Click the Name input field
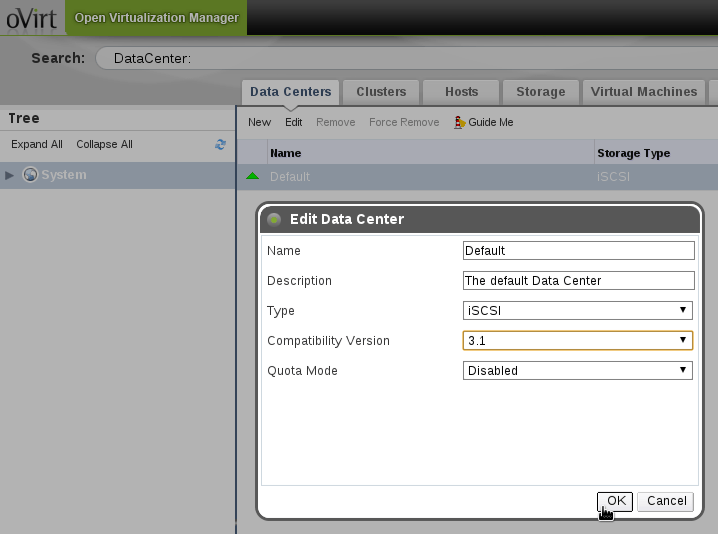The height and width of the screenshot is (534, 718). point(578,251)
